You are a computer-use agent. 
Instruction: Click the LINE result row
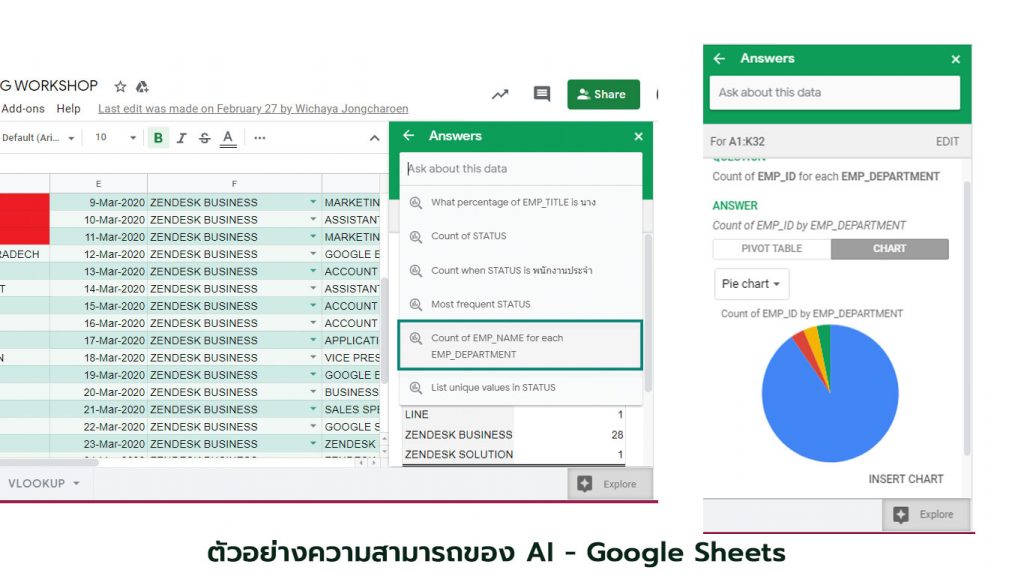(x=513, y=415)
